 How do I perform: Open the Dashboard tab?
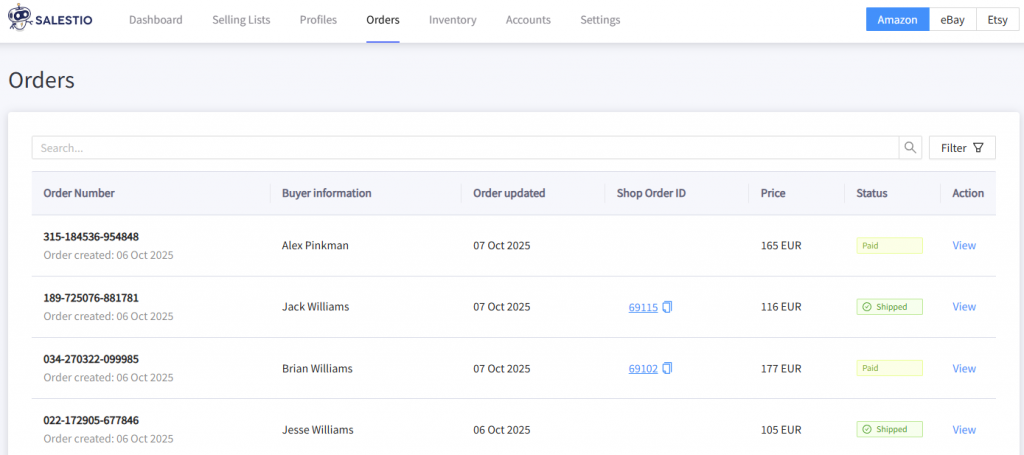(155, 20)
